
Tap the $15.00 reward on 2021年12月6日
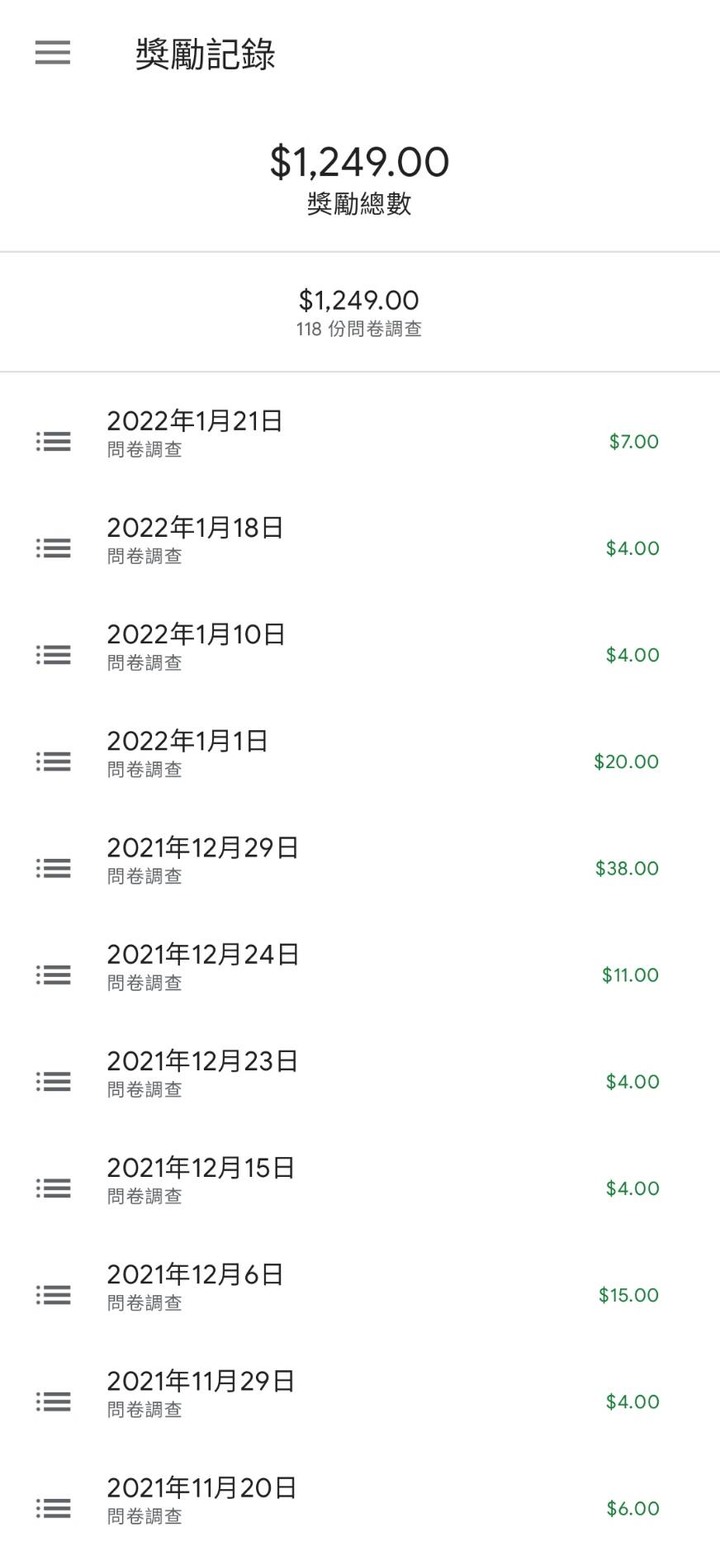(x=629, y=1295)
